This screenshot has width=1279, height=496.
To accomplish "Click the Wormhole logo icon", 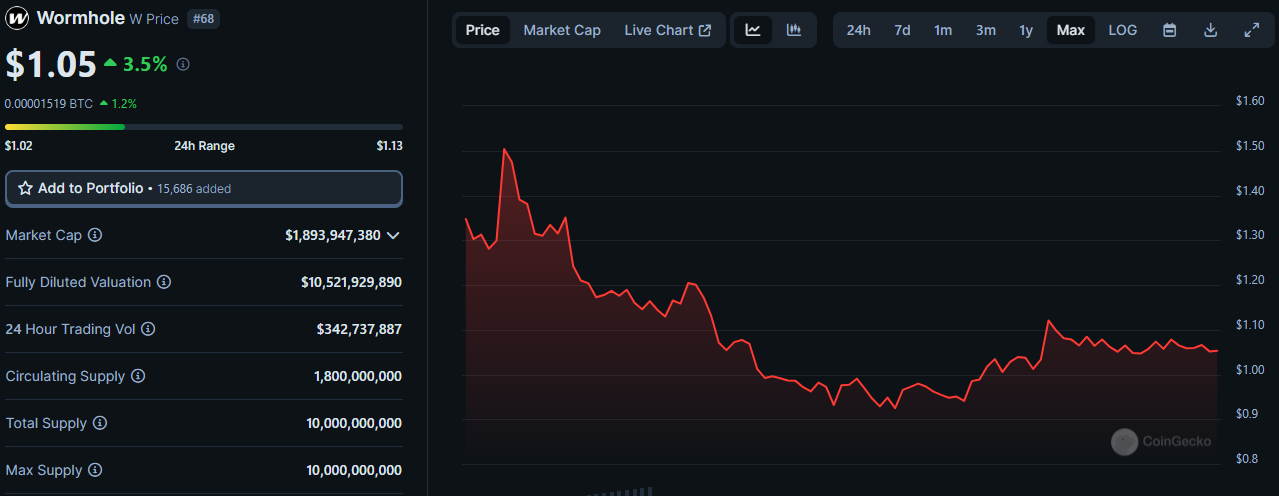I will coord(17,17).
